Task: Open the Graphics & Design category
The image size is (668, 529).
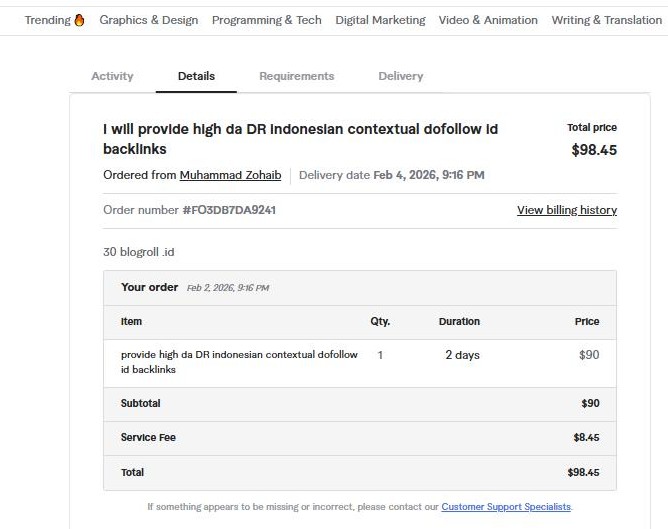Action: (148, 20)
